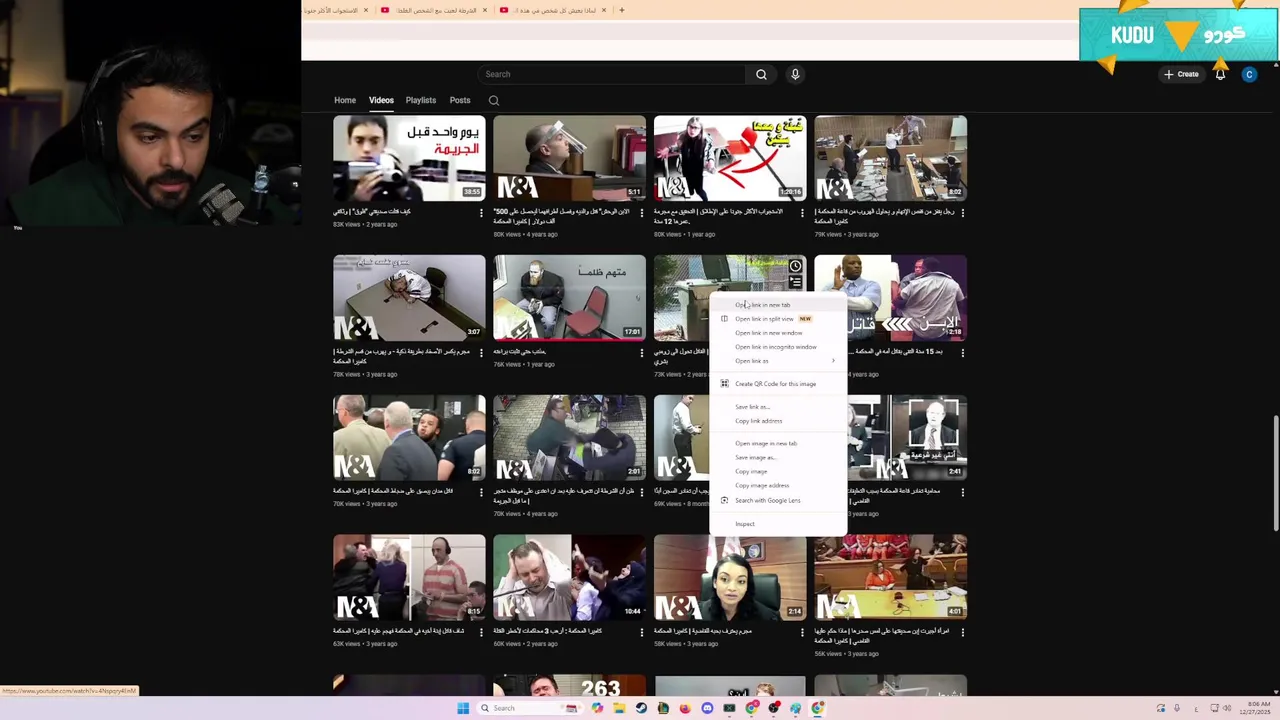This screenshot has width=1280, height=720.
Task: Choose Open link in new tab
Action: (778, 305)
